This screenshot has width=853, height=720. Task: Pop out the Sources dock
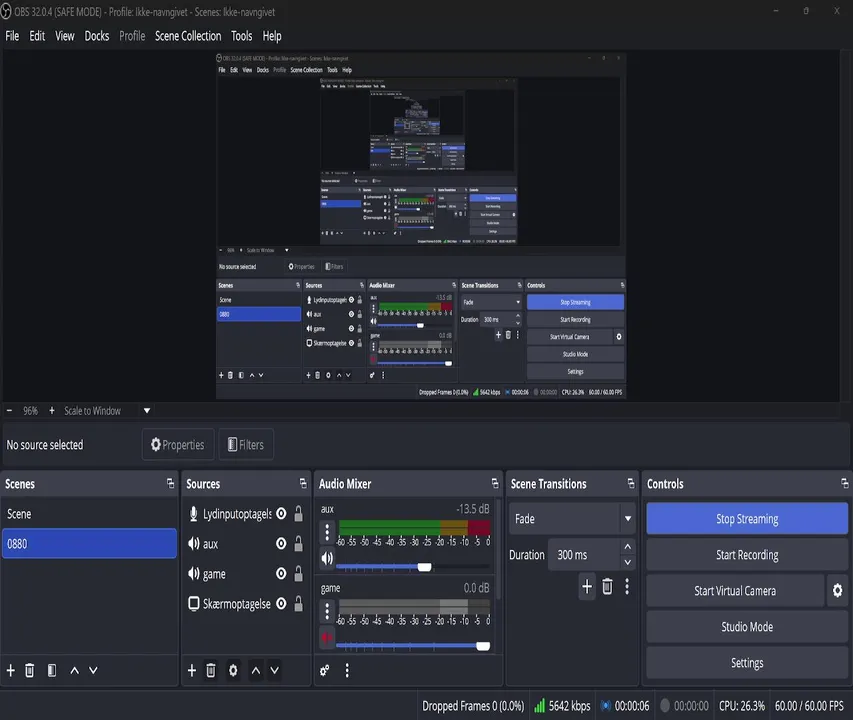303,483
